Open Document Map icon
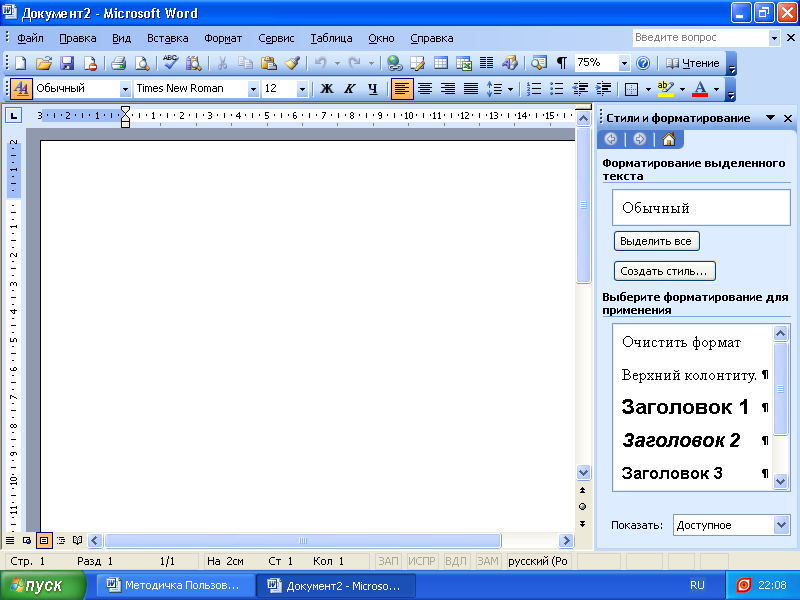The width and height of the screenshot is (800, 600). click(x=538, y=63)
